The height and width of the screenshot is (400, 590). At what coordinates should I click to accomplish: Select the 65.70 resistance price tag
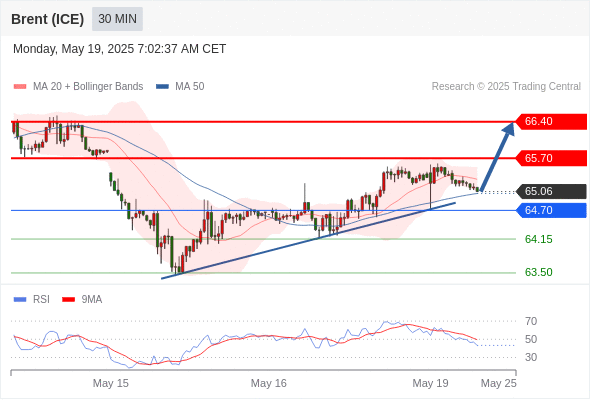551,158
